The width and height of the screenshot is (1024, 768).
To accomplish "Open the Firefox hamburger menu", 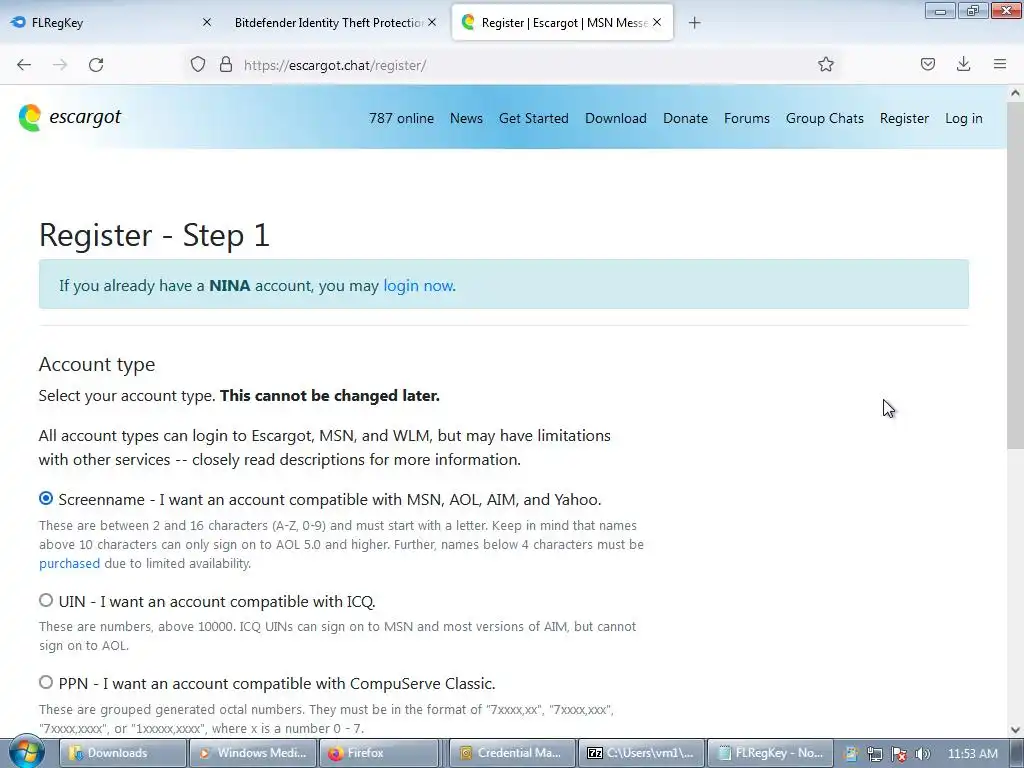I will click(1000, 64).
